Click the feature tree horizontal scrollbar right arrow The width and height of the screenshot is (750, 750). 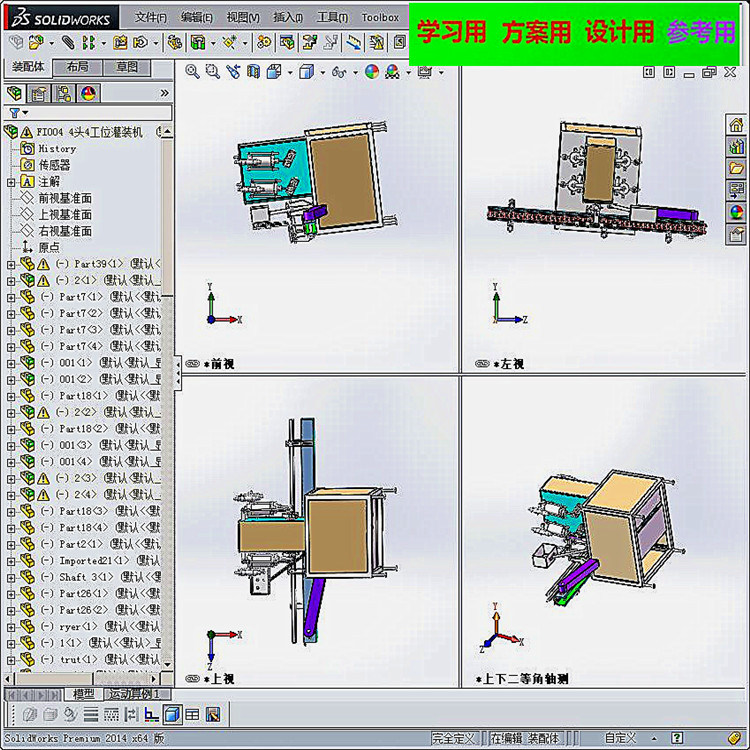pos(154,679)
